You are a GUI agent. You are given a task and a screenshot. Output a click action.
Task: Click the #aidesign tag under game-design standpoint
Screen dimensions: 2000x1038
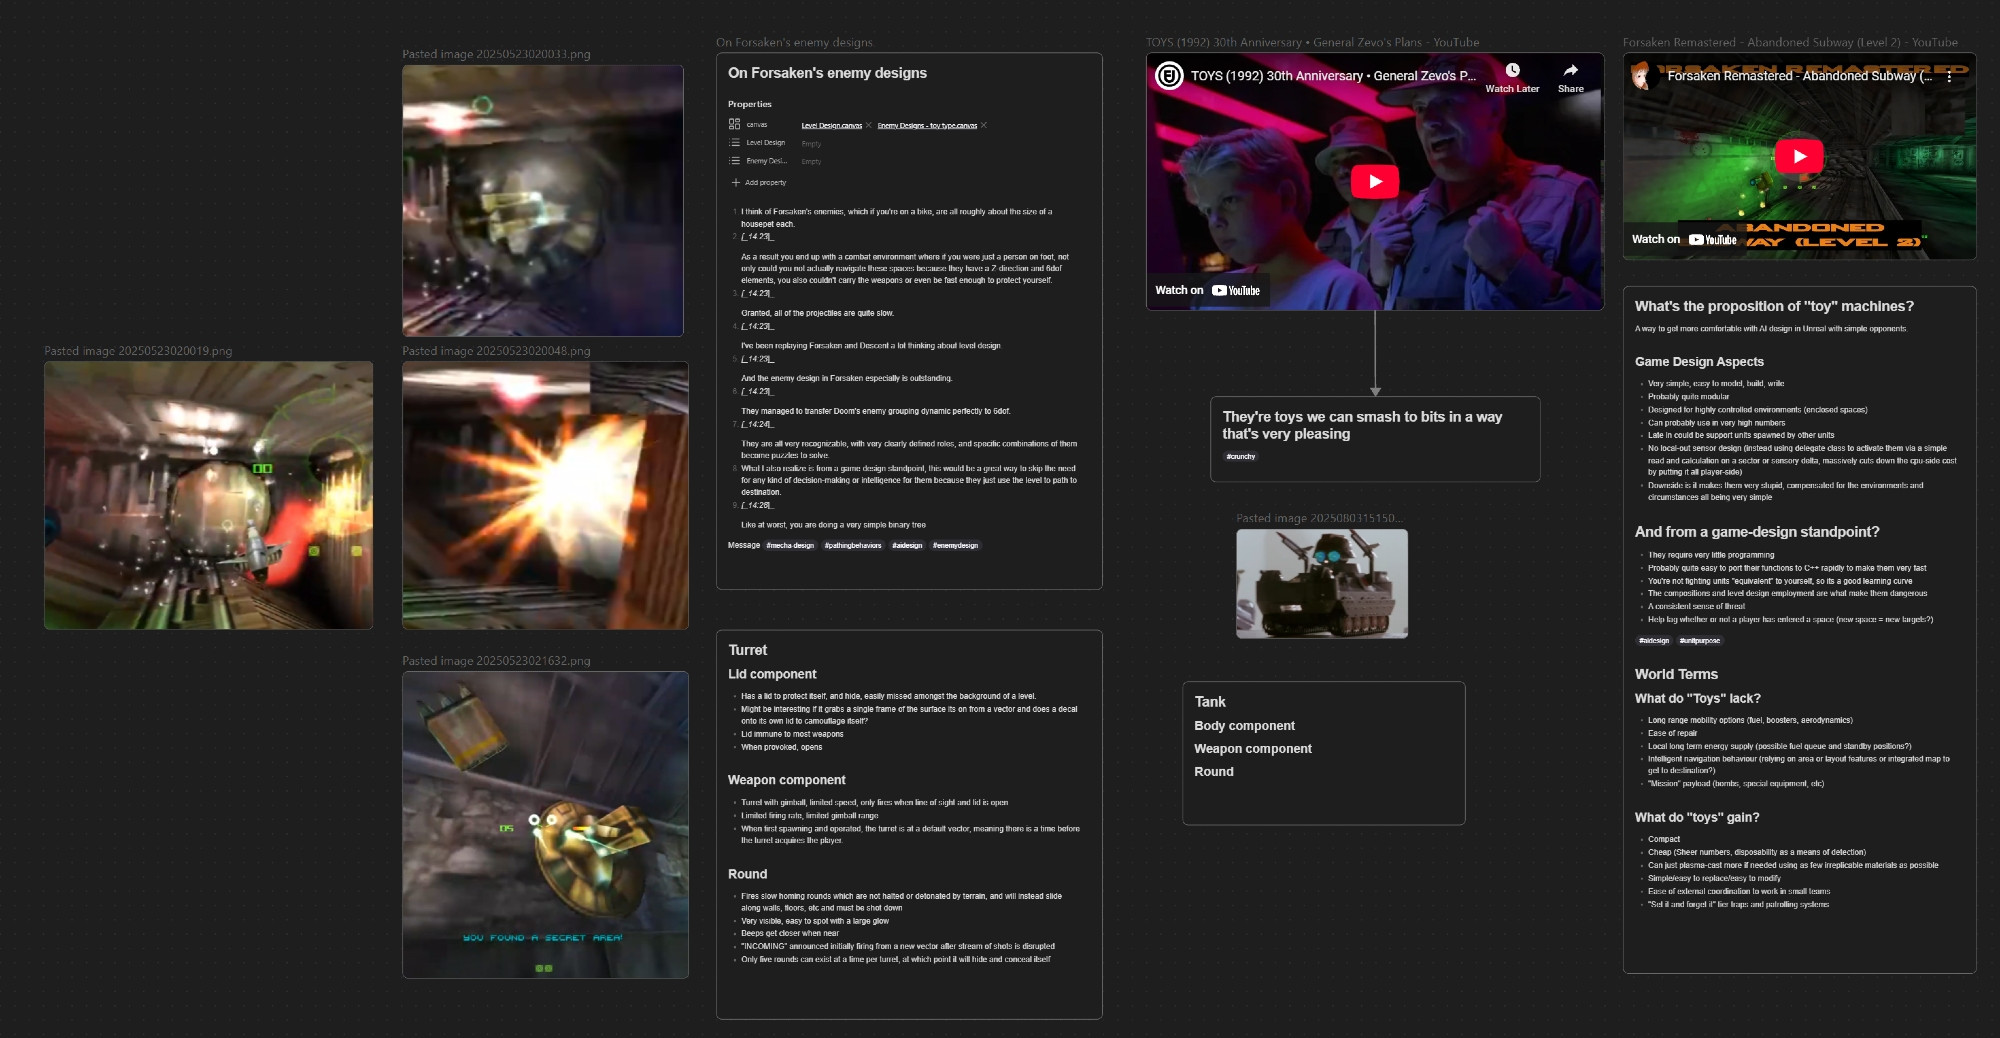[1654, 641]
